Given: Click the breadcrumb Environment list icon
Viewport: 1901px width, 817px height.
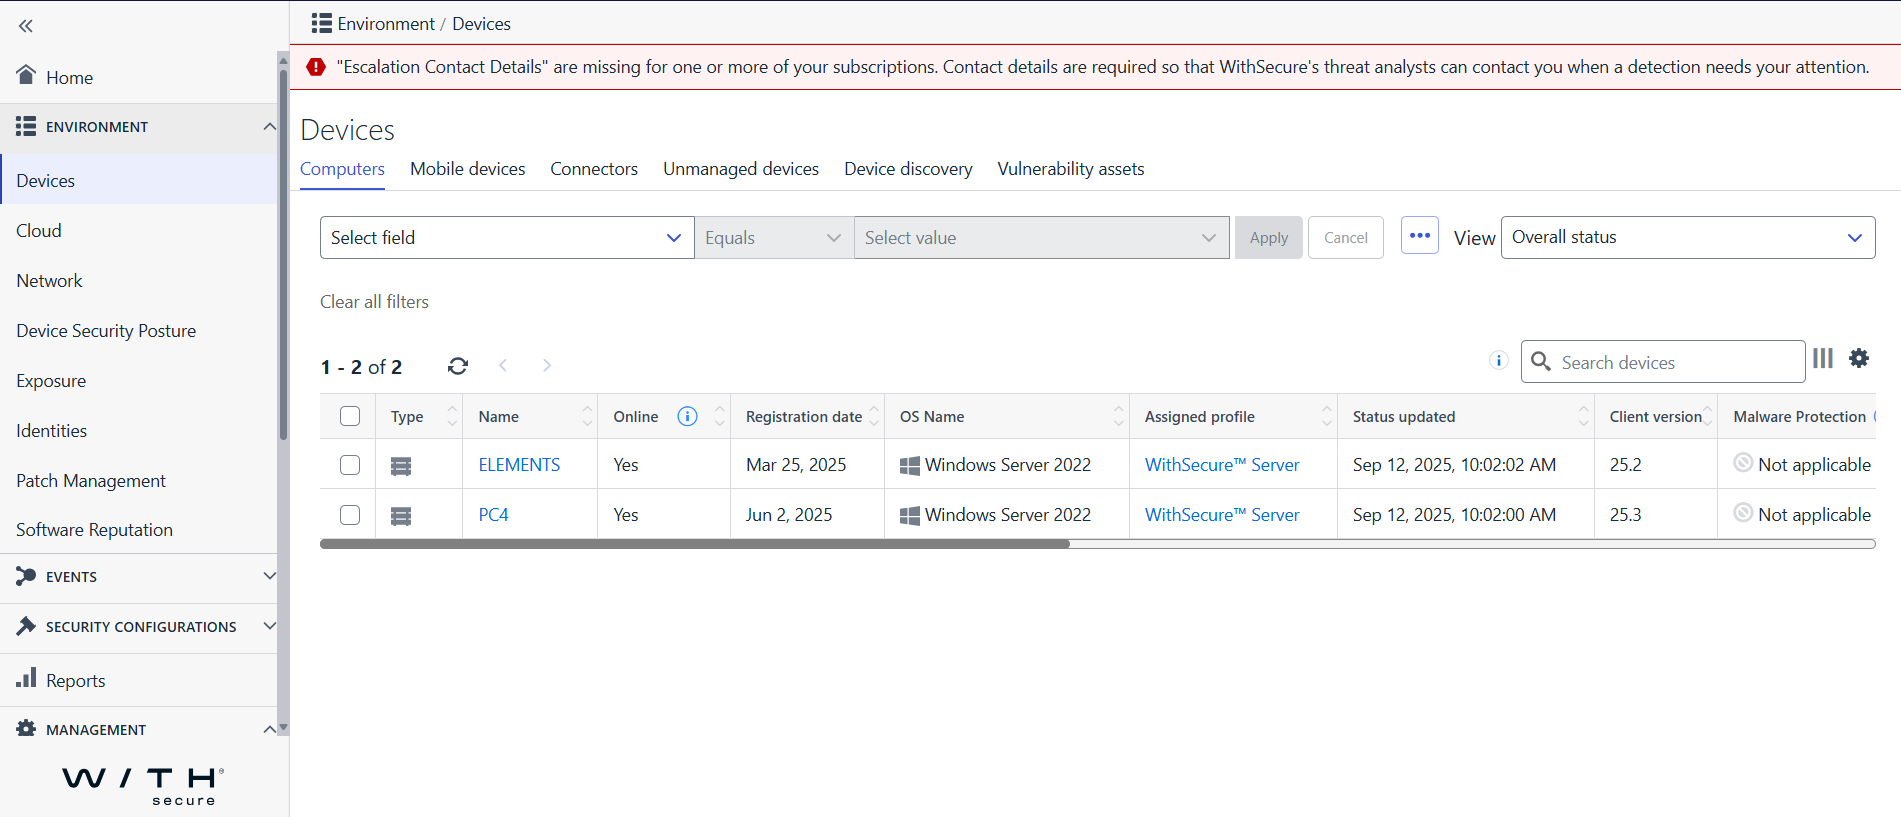Looking at the screenshot, I should (321, 23).
